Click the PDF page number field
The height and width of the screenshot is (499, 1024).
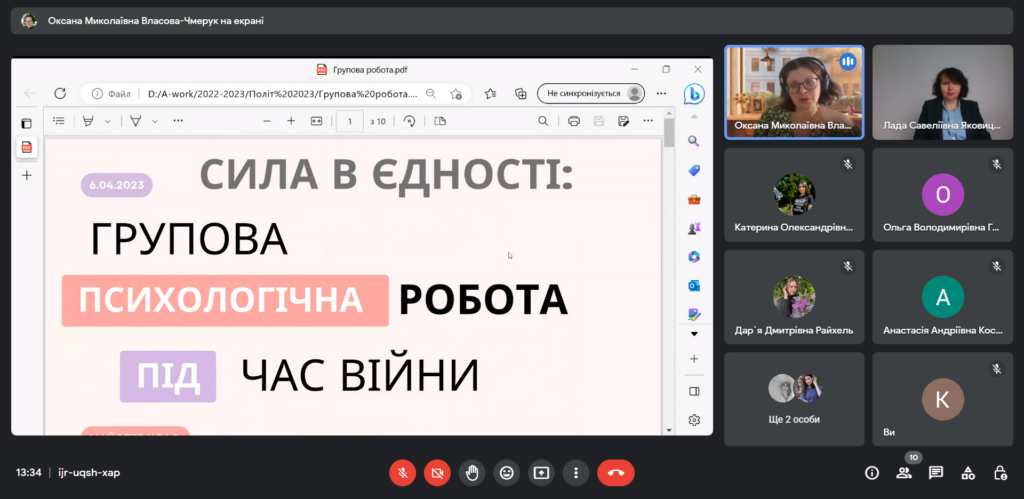350,121
